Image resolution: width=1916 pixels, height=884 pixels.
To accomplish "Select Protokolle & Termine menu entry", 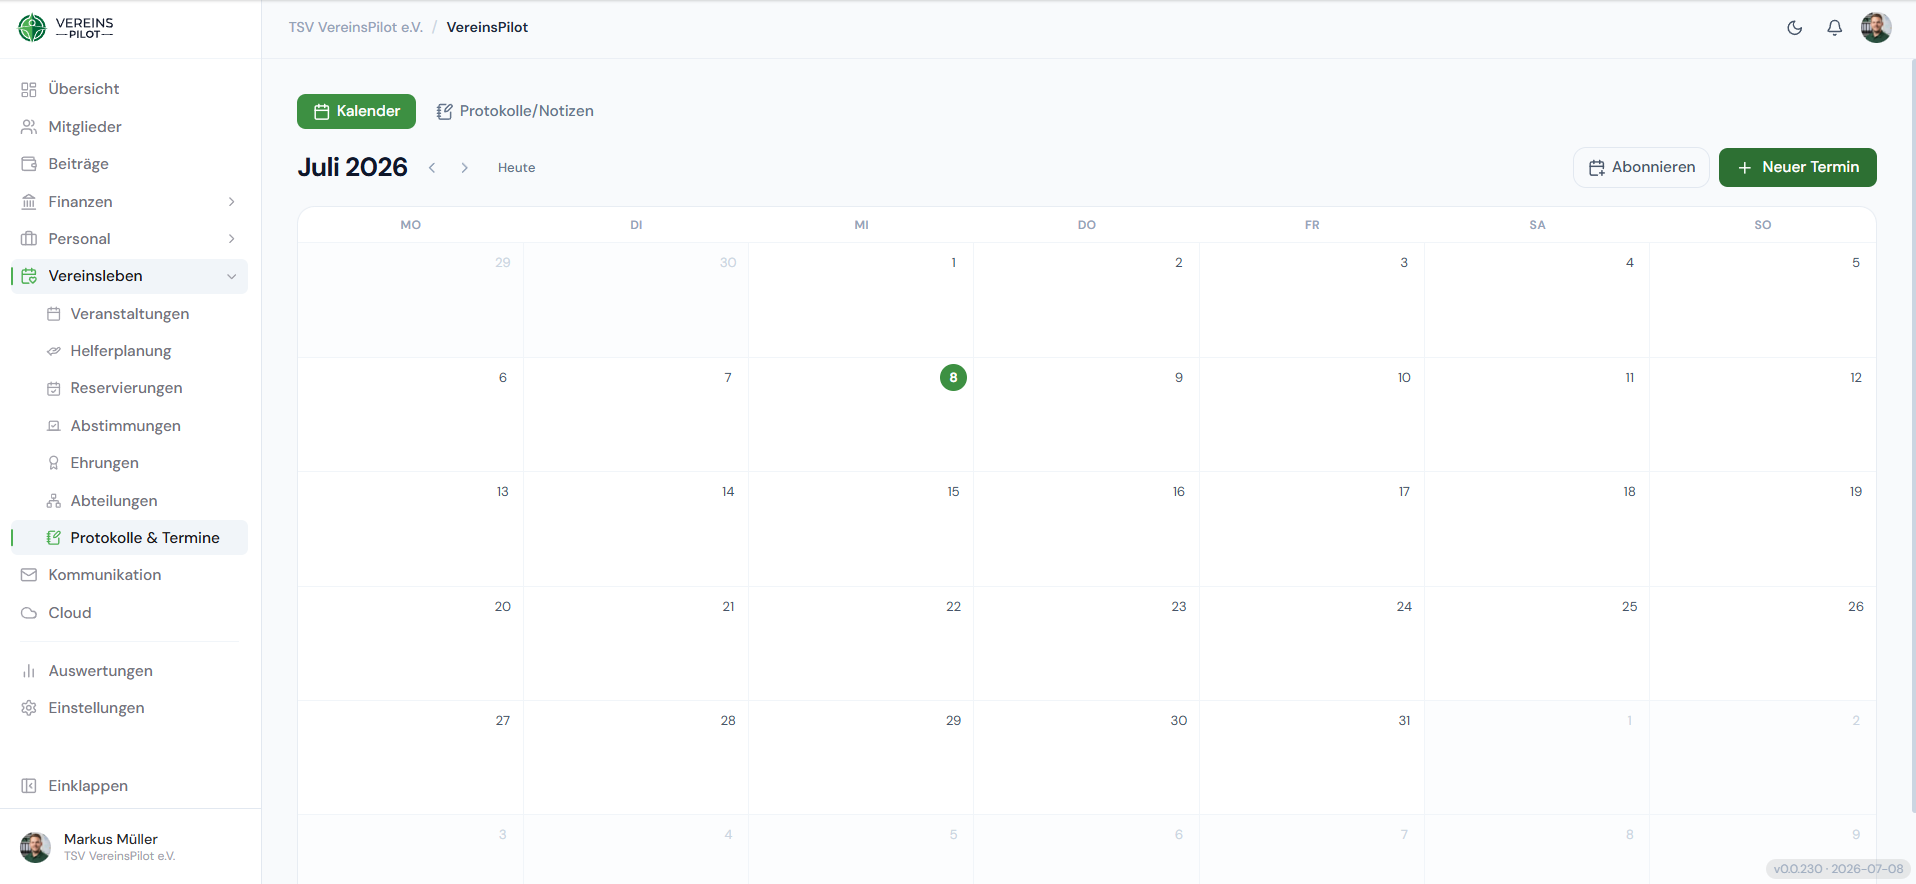I will pos(129,538).
